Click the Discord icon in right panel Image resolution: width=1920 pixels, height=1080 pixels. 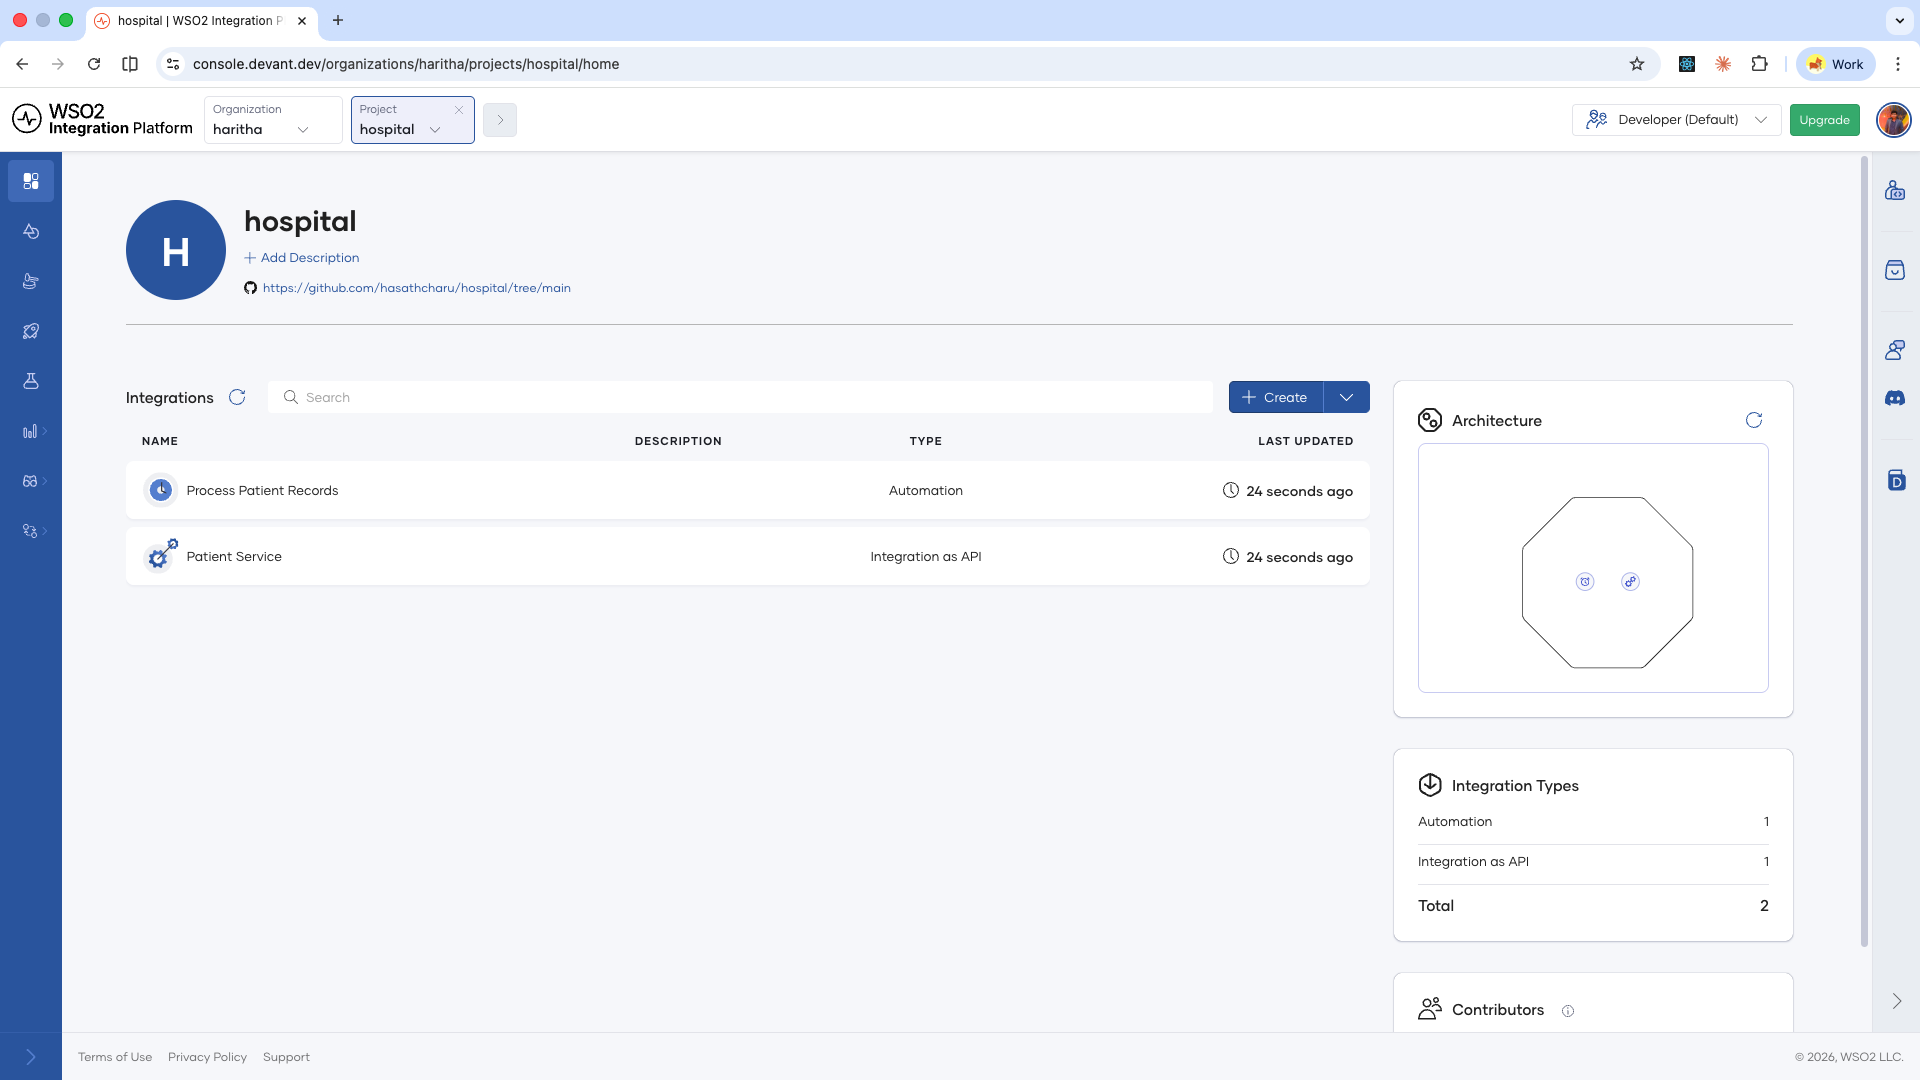1895,398
